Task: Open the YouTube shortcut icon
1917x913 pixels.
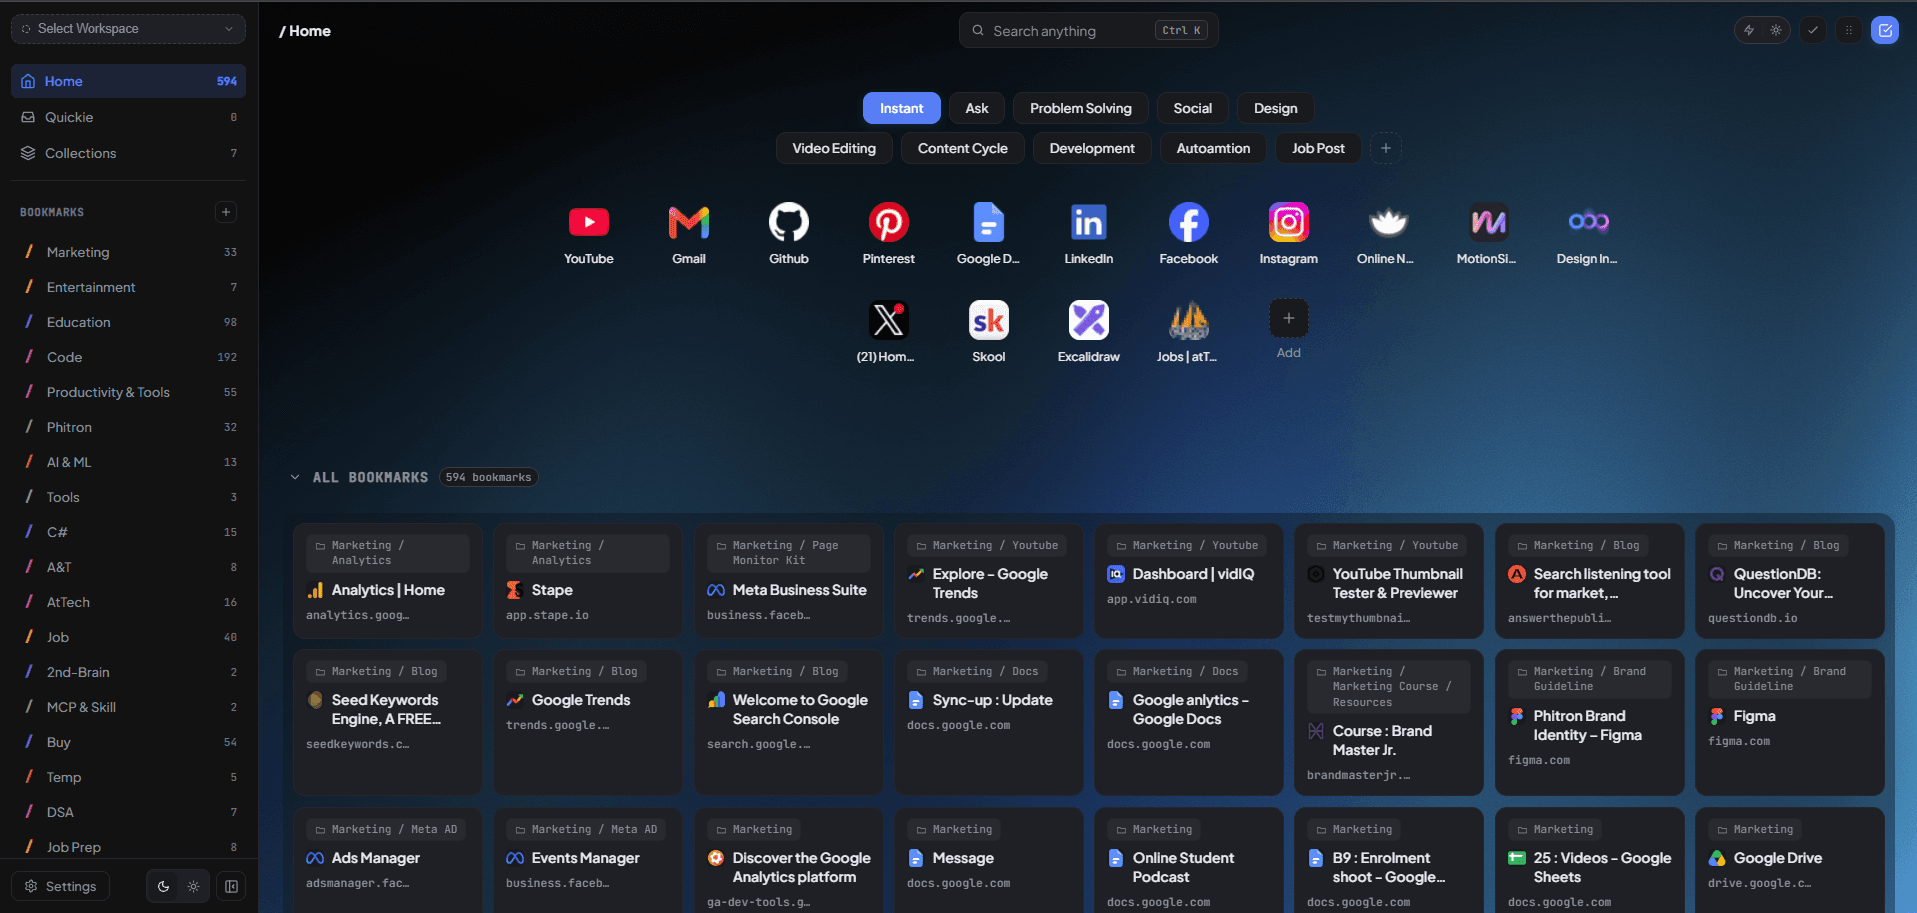Action: [x=589, y=222]
